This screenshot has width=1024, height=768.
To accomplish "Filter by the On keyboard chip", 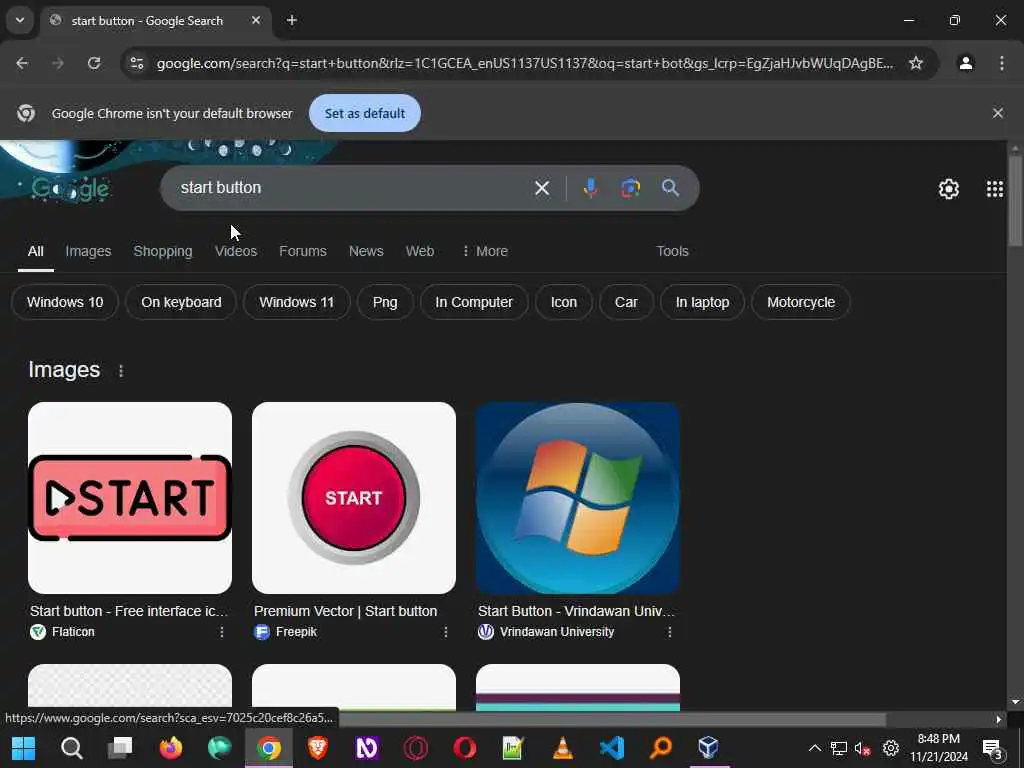I will tap(181, 302).
